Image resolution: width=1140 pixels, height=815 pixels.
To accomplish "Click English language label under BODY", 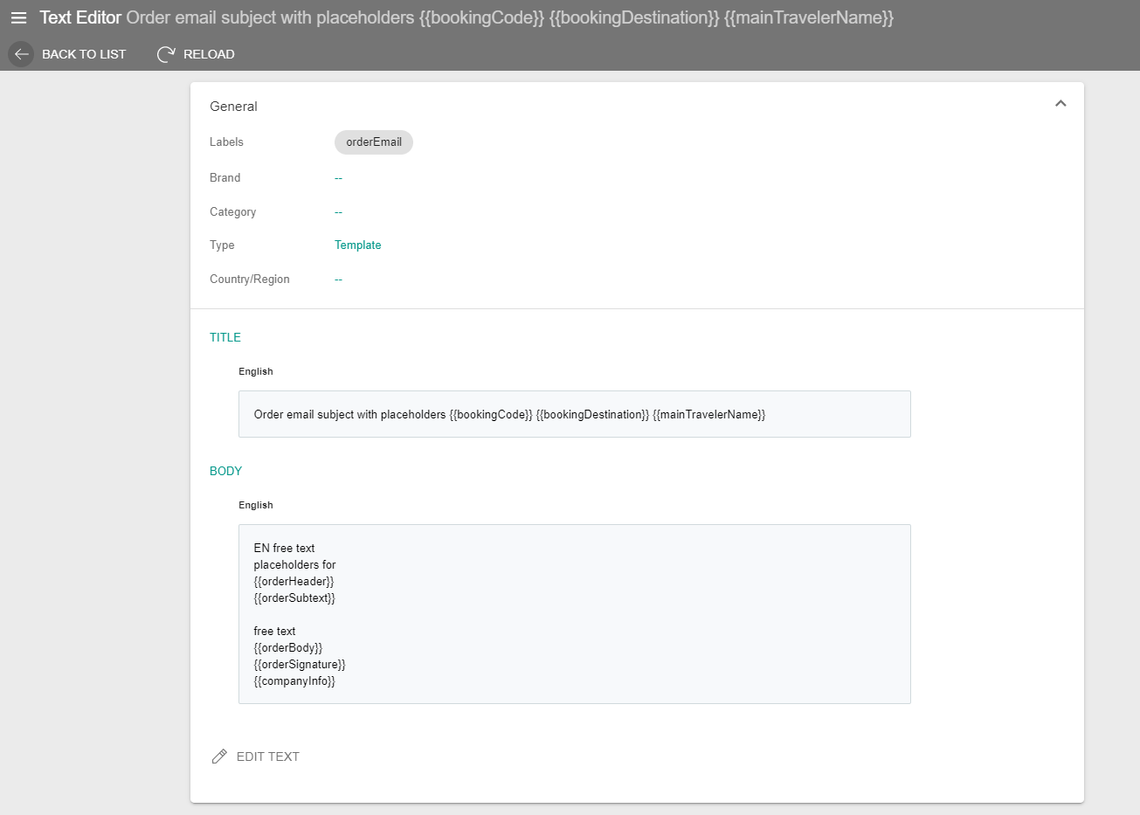I will 256,505.
